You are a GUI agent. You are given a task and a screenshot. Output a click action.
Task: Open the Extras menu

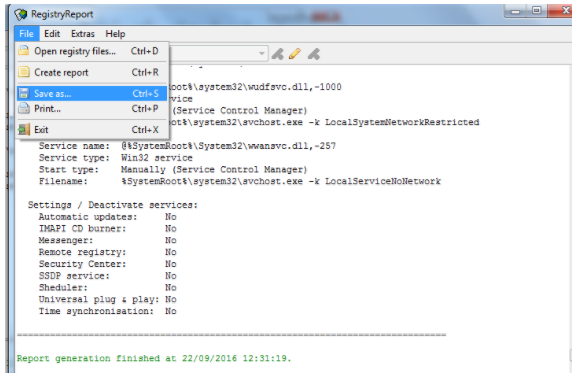point(83,34)
